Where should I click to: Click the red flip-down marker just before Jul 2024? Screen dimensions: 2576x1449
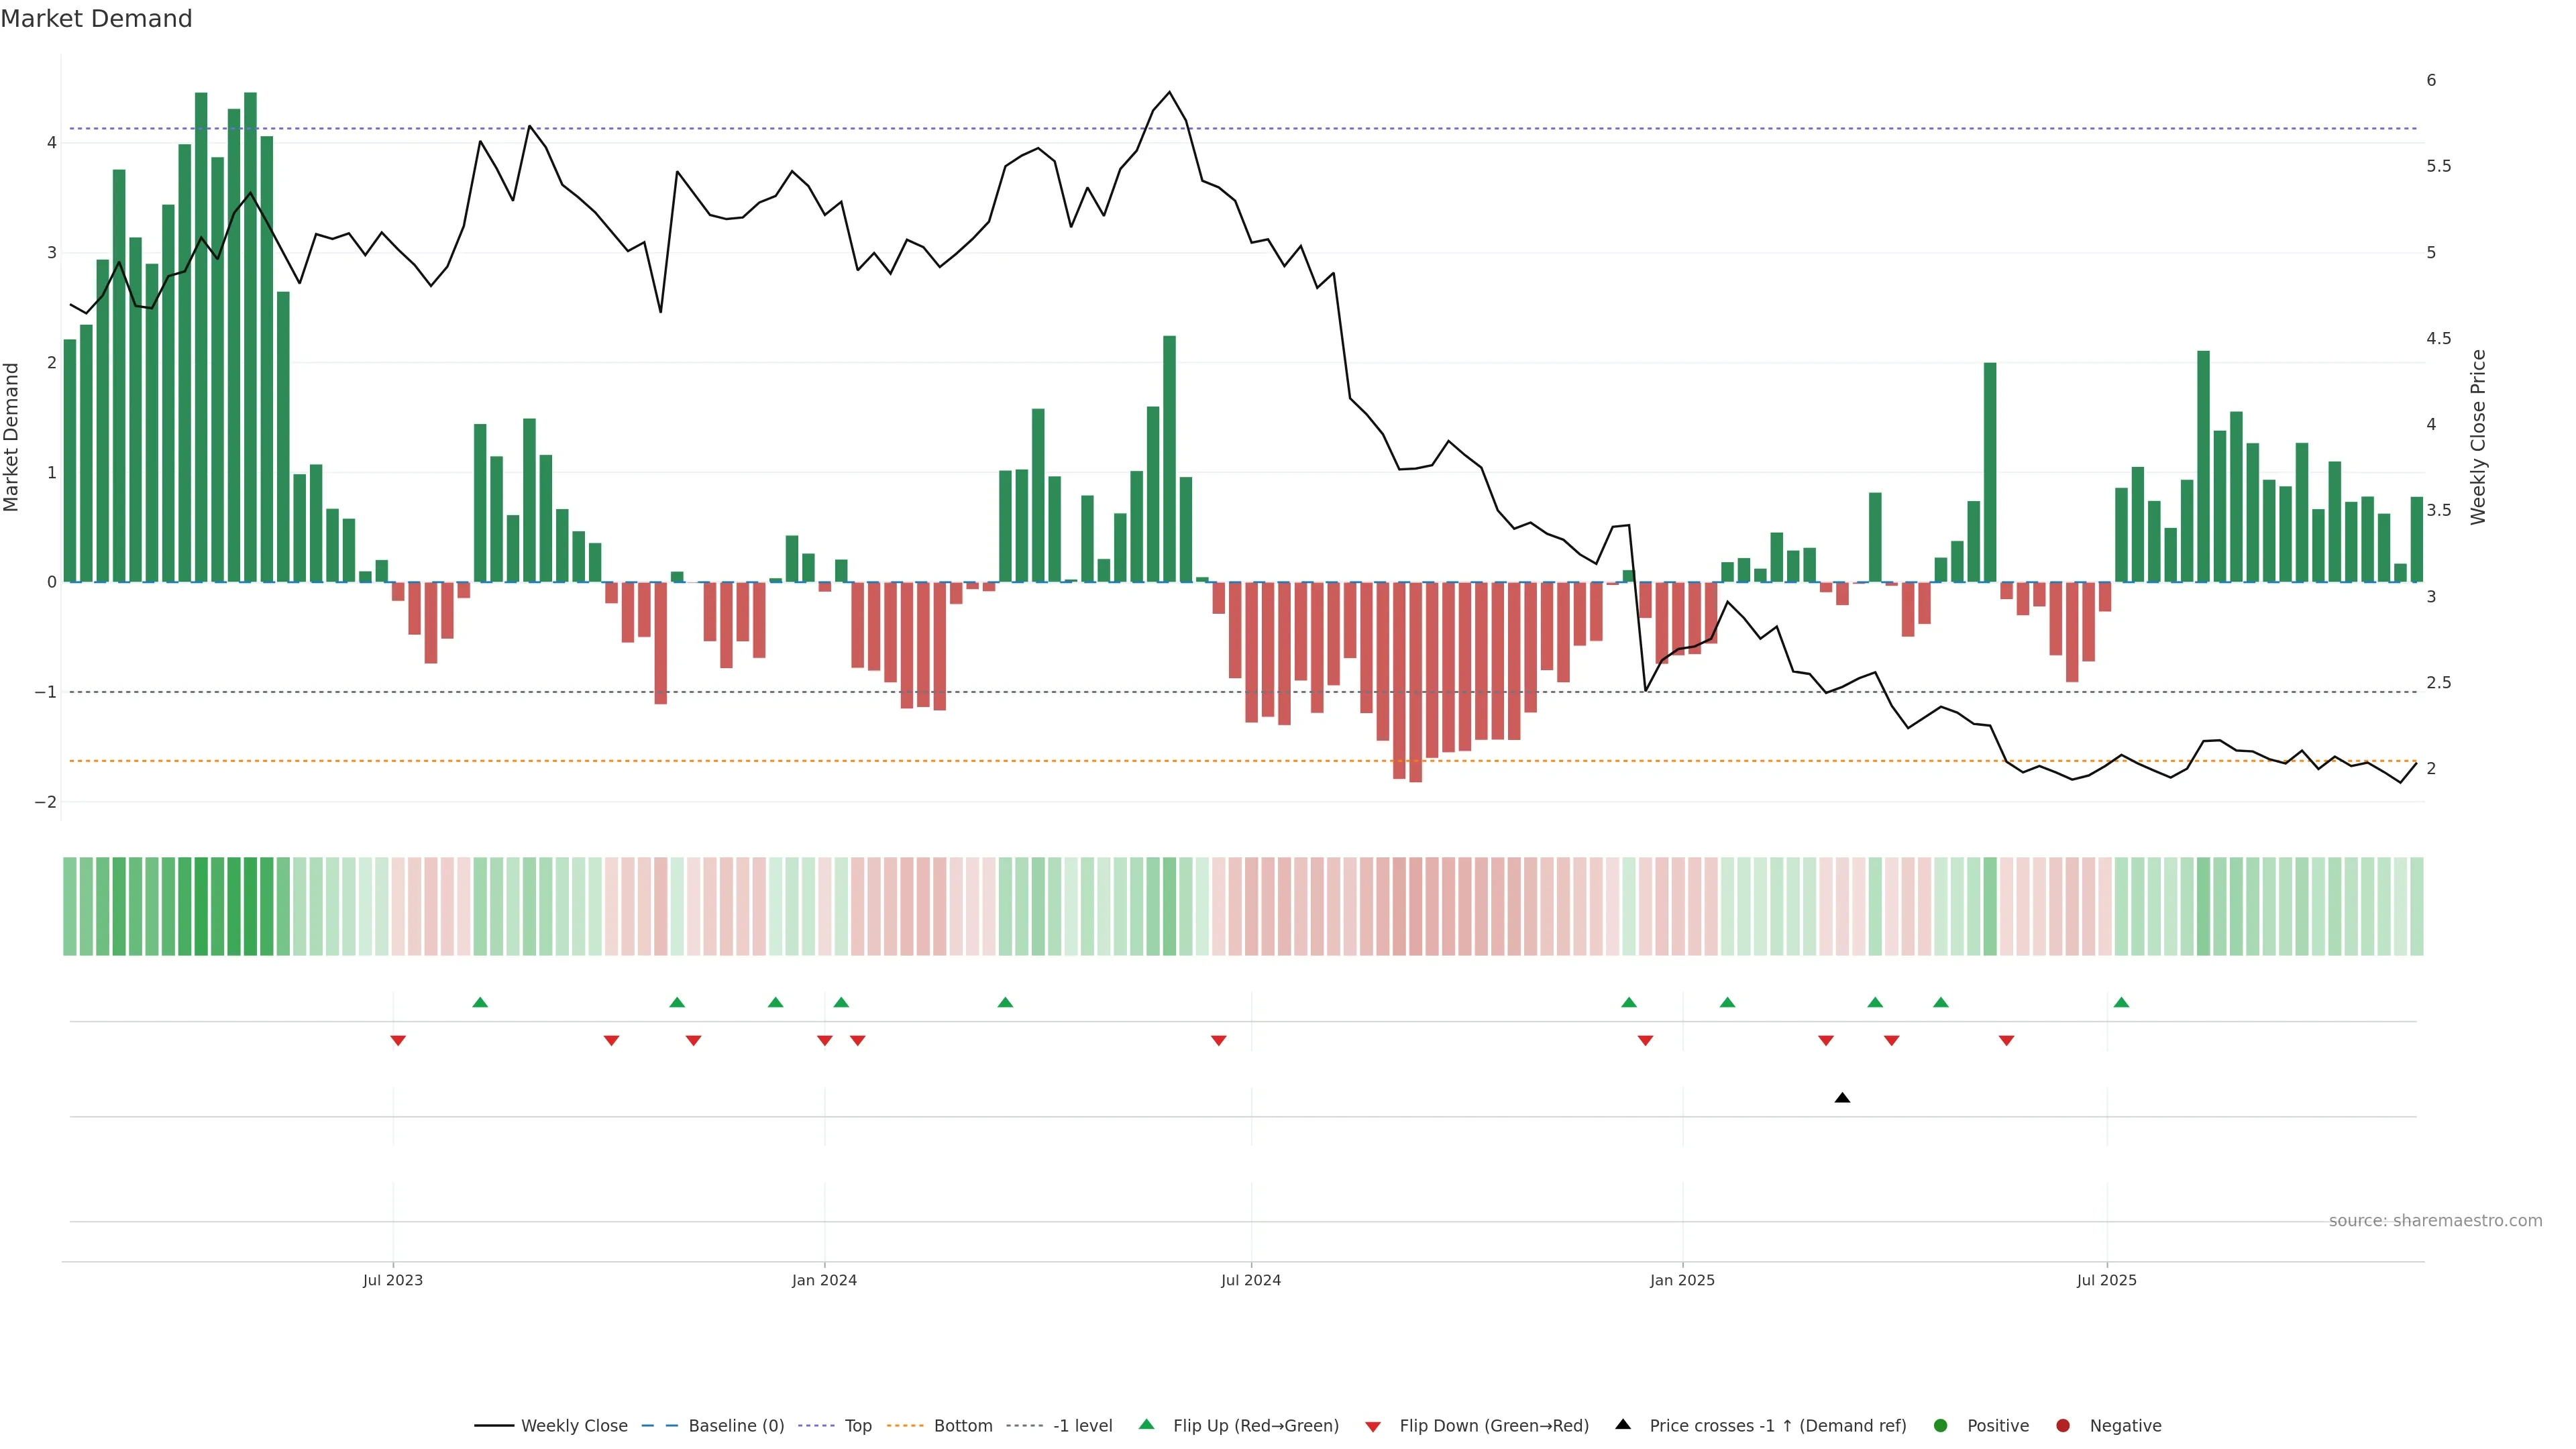pyautogui.click(x=1218, y=1041)
